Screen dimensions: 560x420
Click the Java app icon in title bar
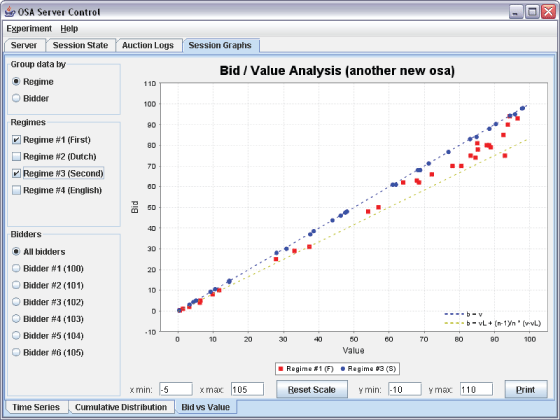[x=10, y=11]
